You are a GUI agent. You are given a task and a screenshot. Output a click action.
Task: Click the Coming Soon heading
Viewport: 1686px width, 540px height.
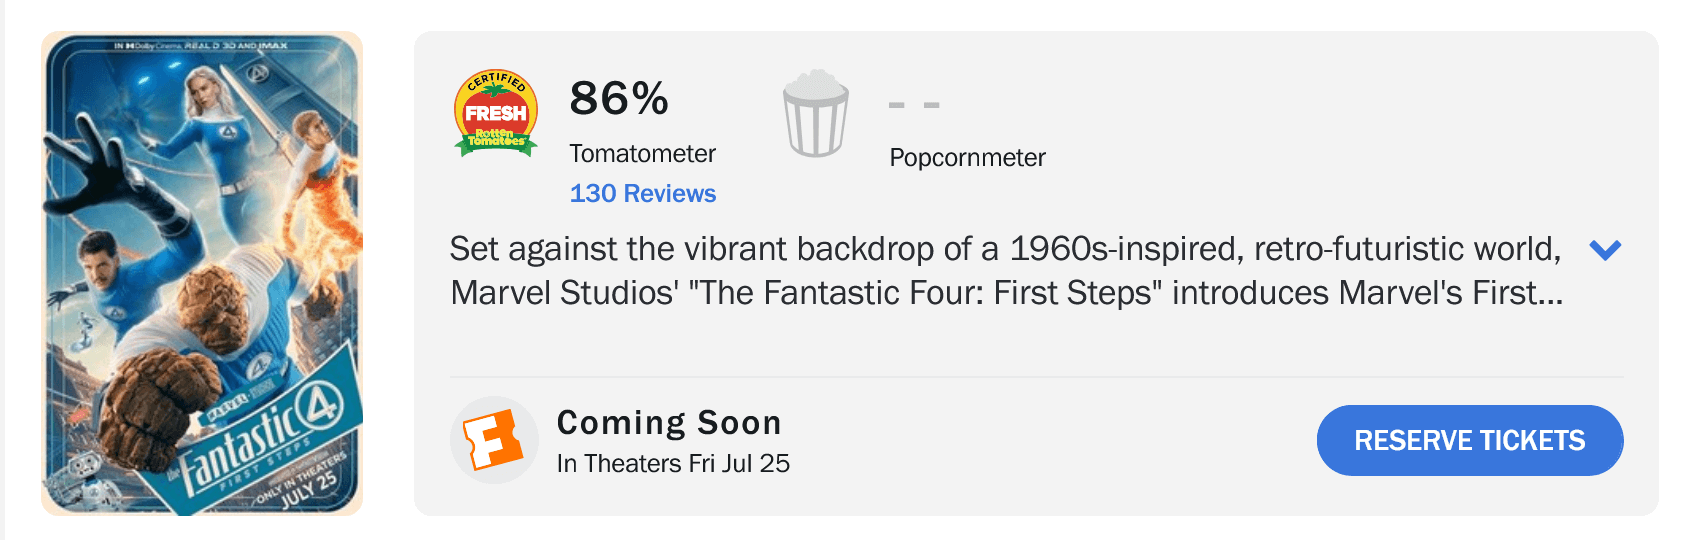tap(669, 423)
